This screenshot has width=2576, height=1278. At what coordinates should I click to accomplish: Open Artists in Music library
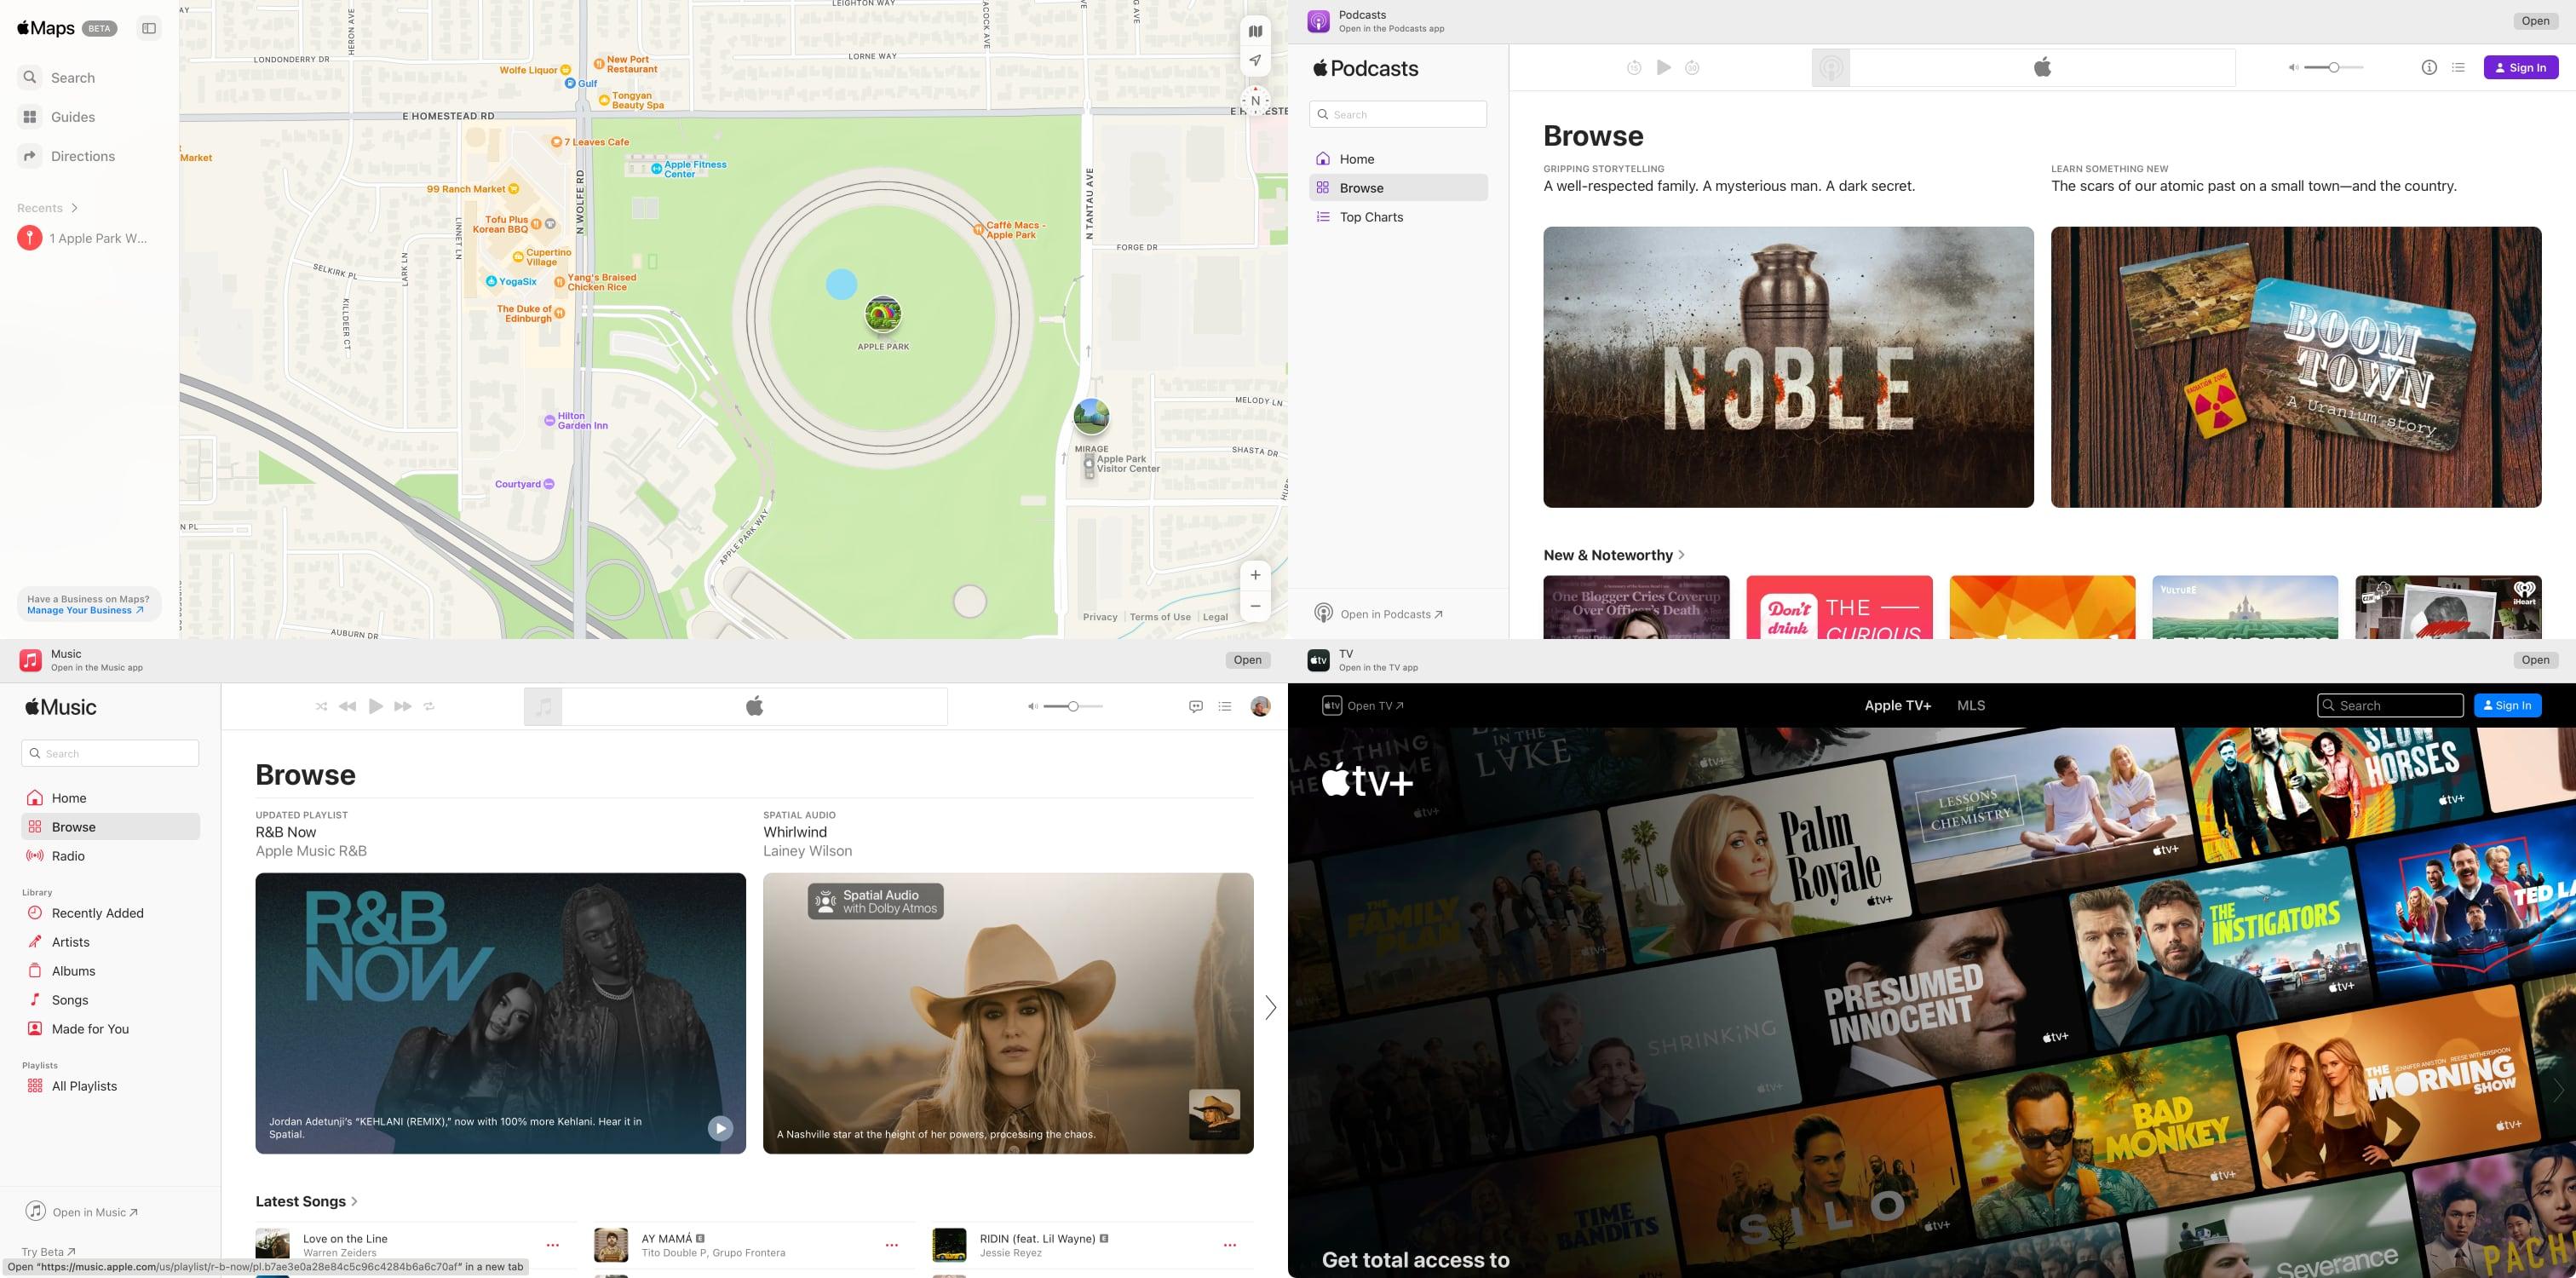tap(110, 942)
